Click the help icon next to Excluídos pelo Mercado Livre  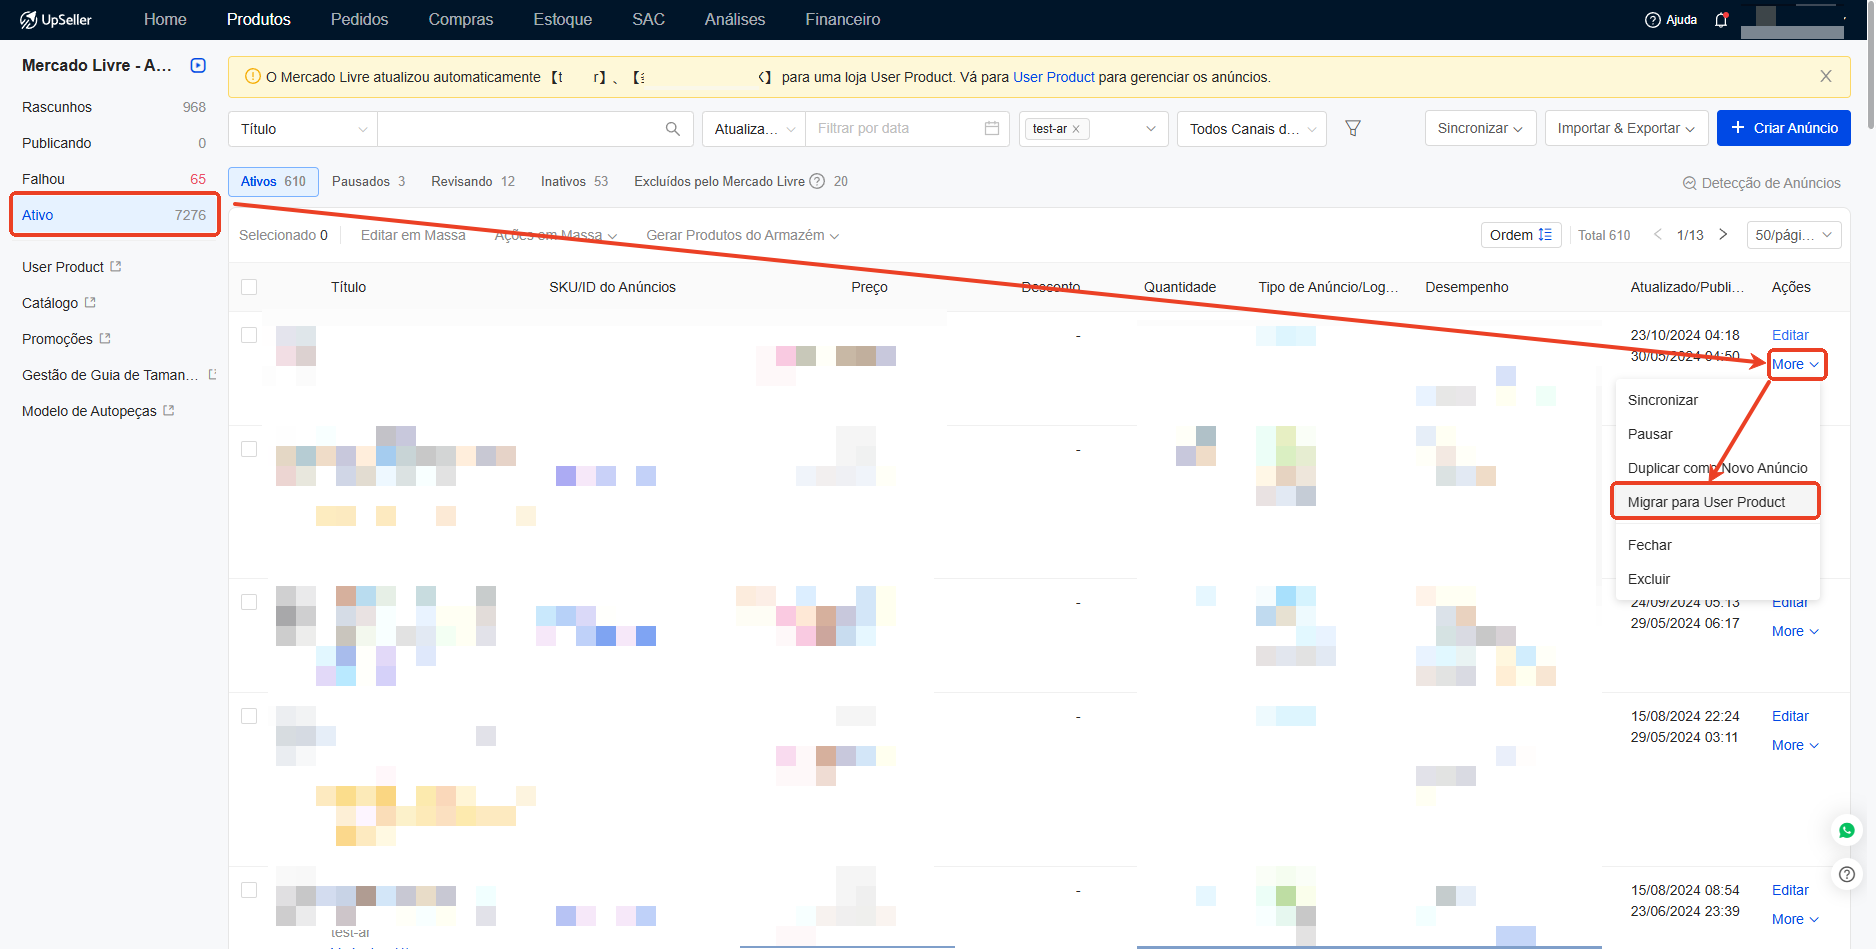tap(817, 181)
